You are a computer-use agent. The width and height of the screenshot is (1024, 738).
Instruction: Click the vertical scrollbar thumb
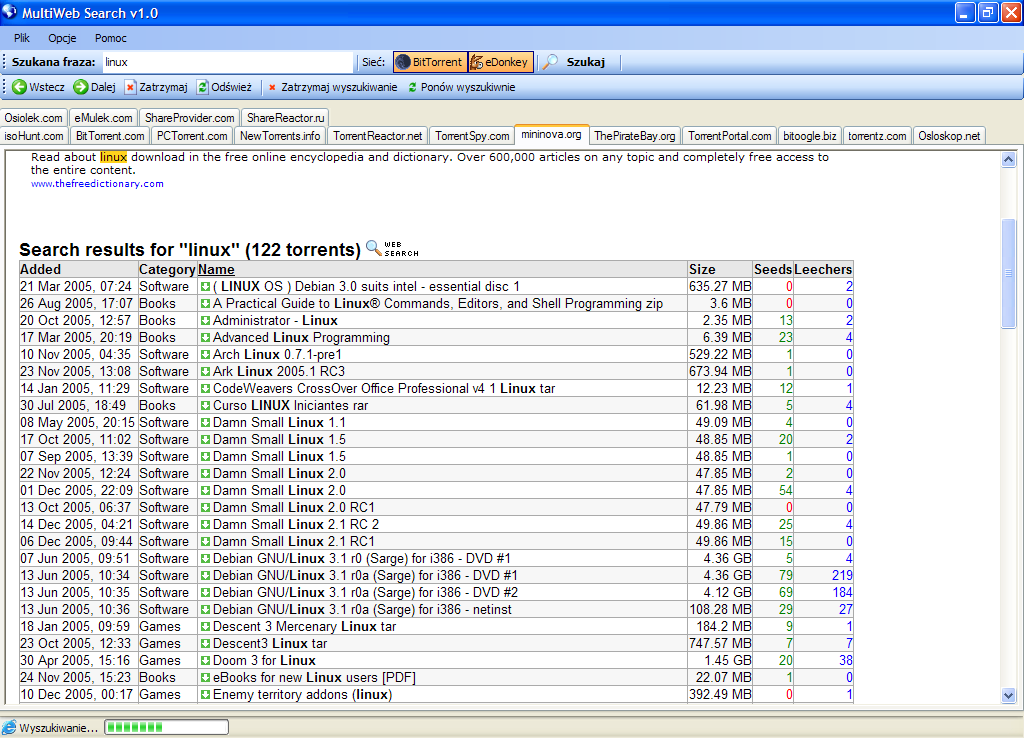pyautogui.click(x=1008, y=273)
